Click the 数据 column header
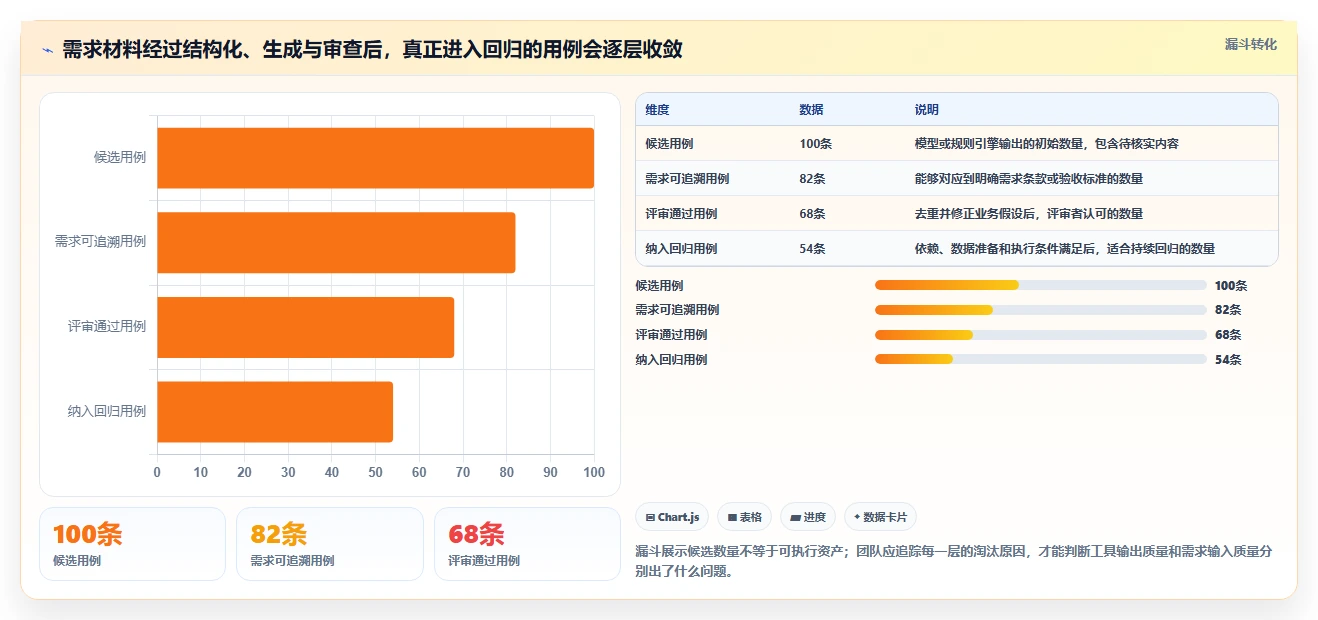Image resolution: width=1318 pixels, height=620 pixels. [811, 110]
